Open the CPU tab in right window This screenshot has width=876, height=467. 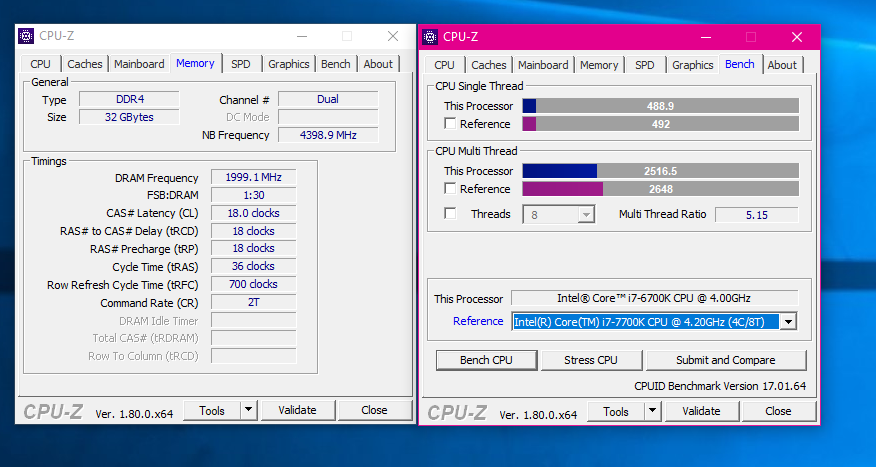pyautogui.click(x=444, y=65)
